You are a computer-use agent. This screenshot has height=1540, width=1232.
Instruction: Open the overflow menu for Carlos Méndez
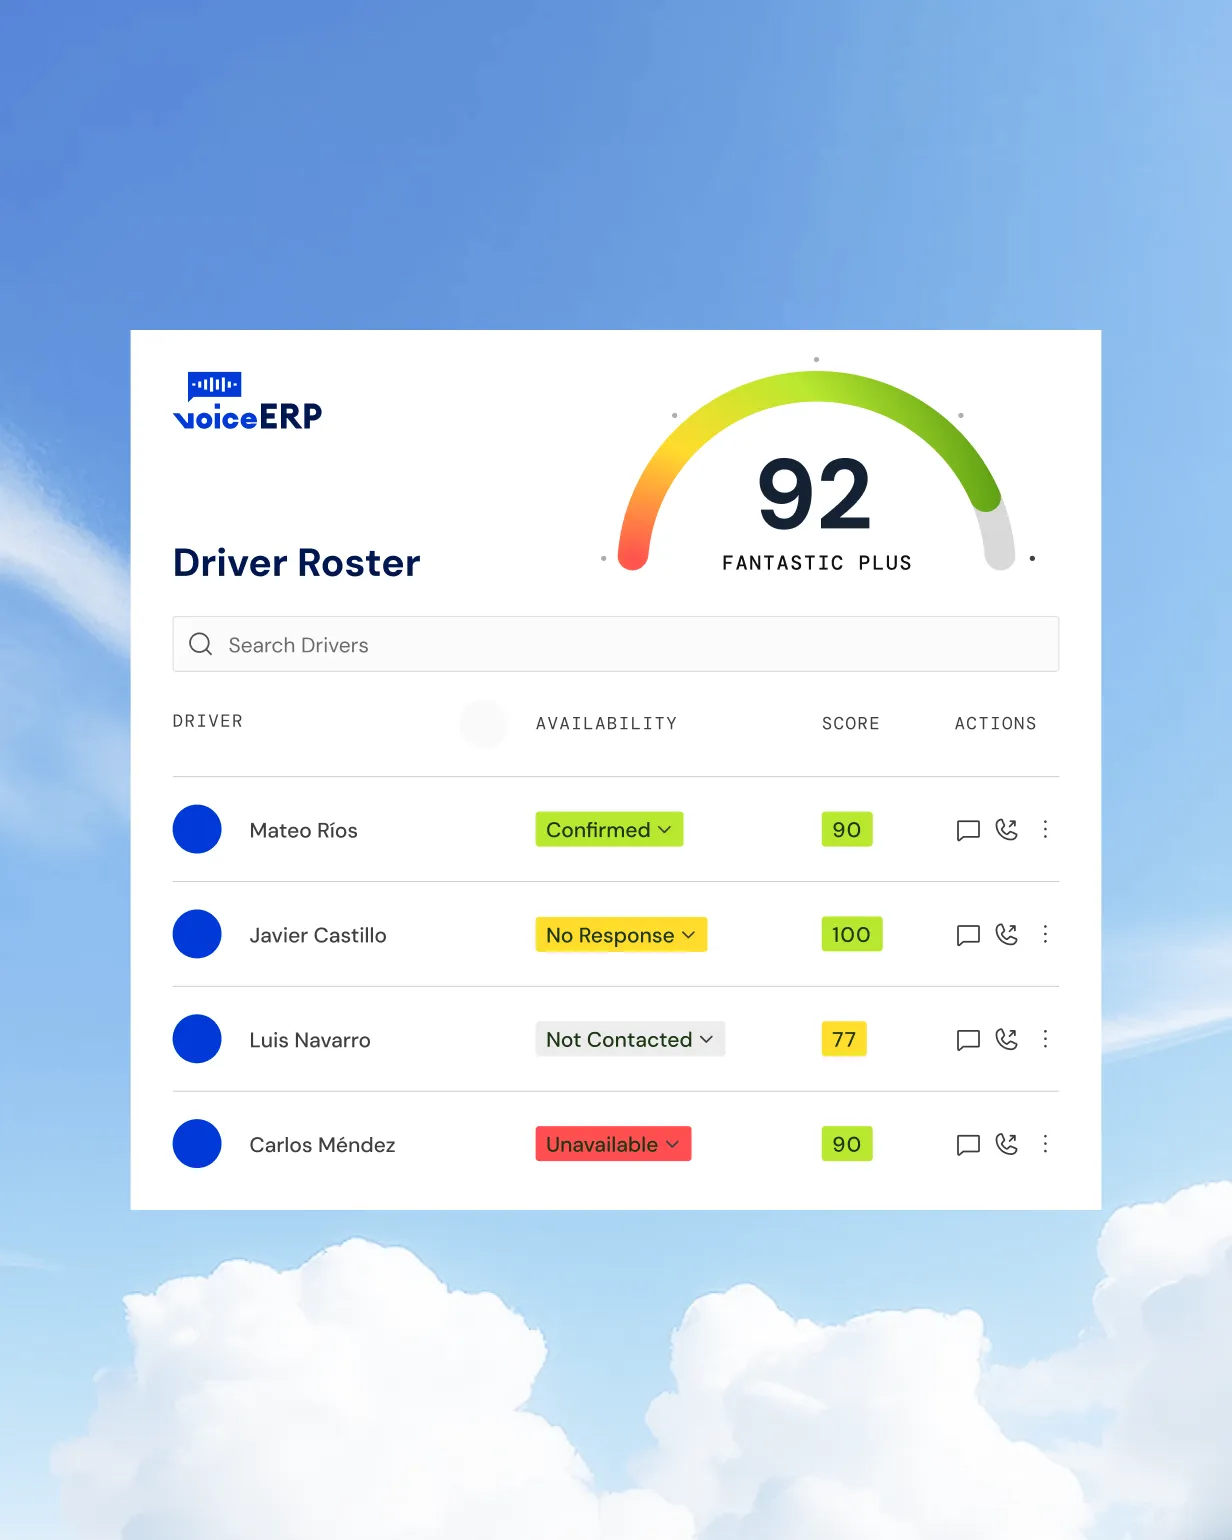1046,1145
